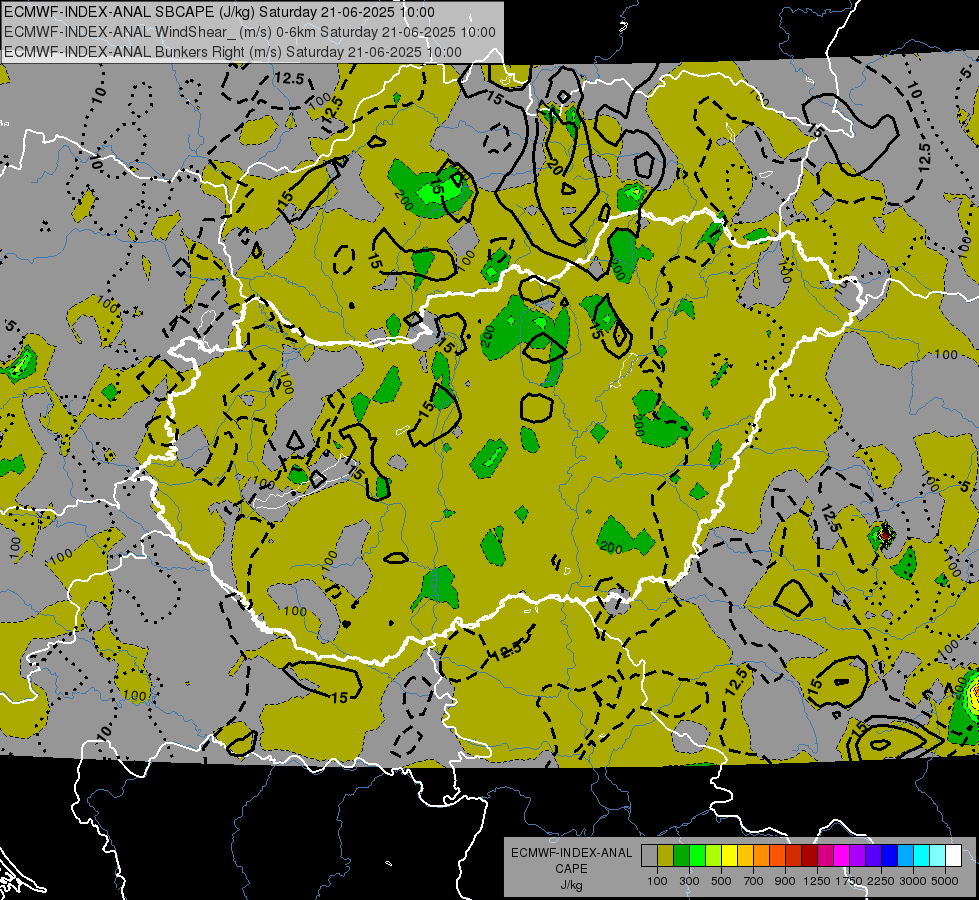This screenshot has width=979, height=900.
Task: Click the 1250 legend tick value
Action: click(x=817, y=881)
